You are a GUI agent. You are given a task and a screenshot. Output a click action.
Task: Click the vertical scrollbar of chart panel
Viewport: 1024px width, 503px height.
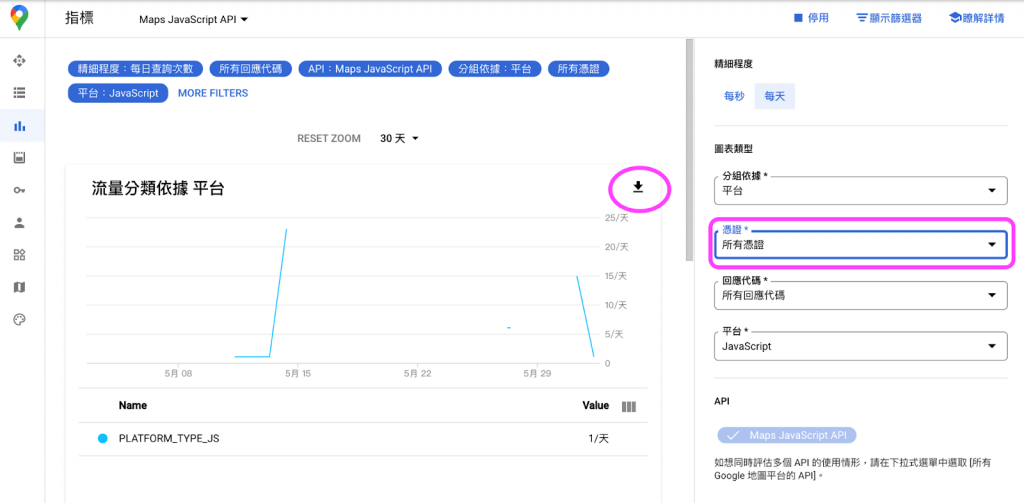click(x=689, y=150)
